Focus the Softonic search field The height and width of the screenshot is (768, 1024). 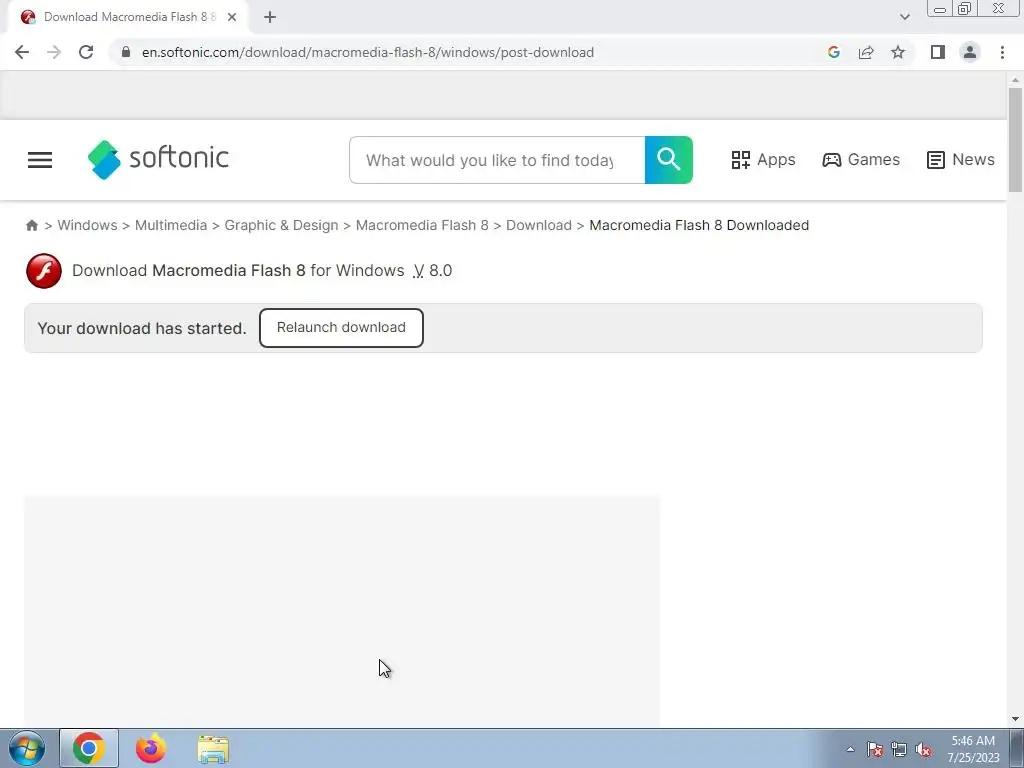pos(497,160)
